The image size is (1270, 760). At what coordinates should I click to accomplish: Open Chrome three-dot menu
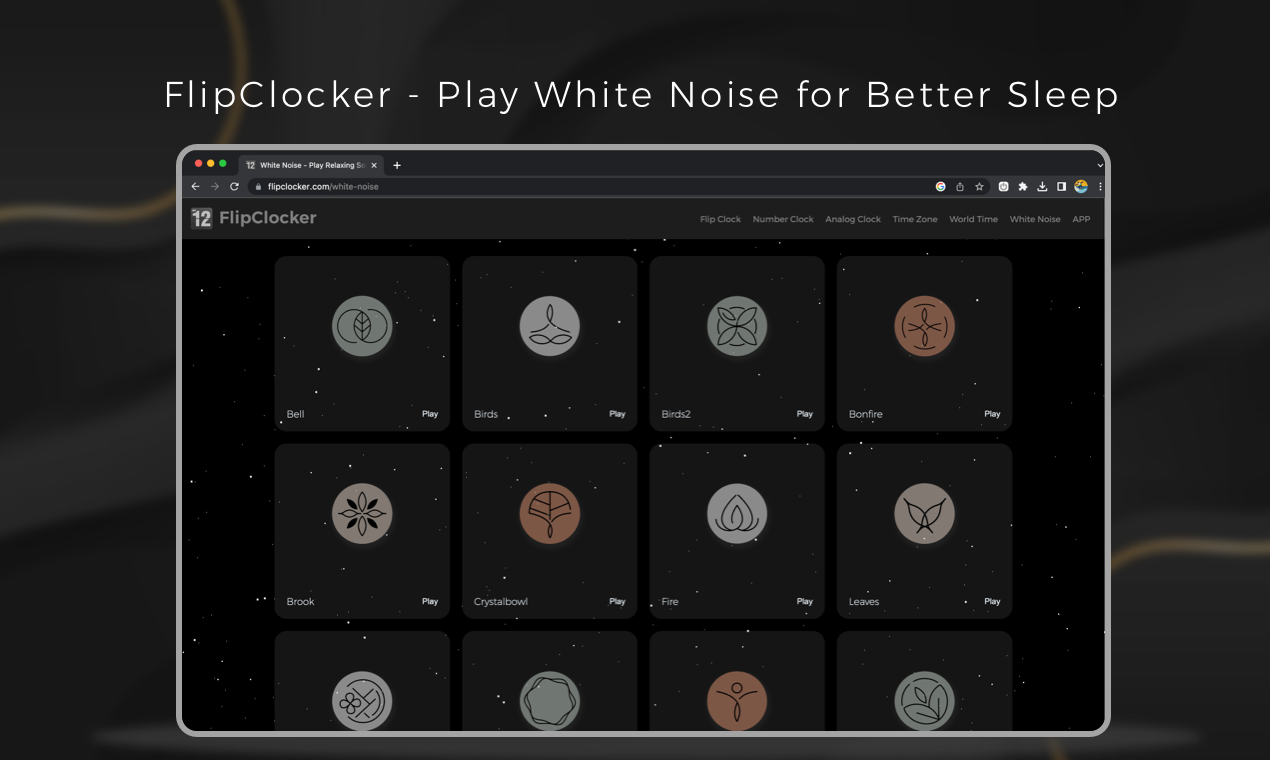(x=1100, y=186)
